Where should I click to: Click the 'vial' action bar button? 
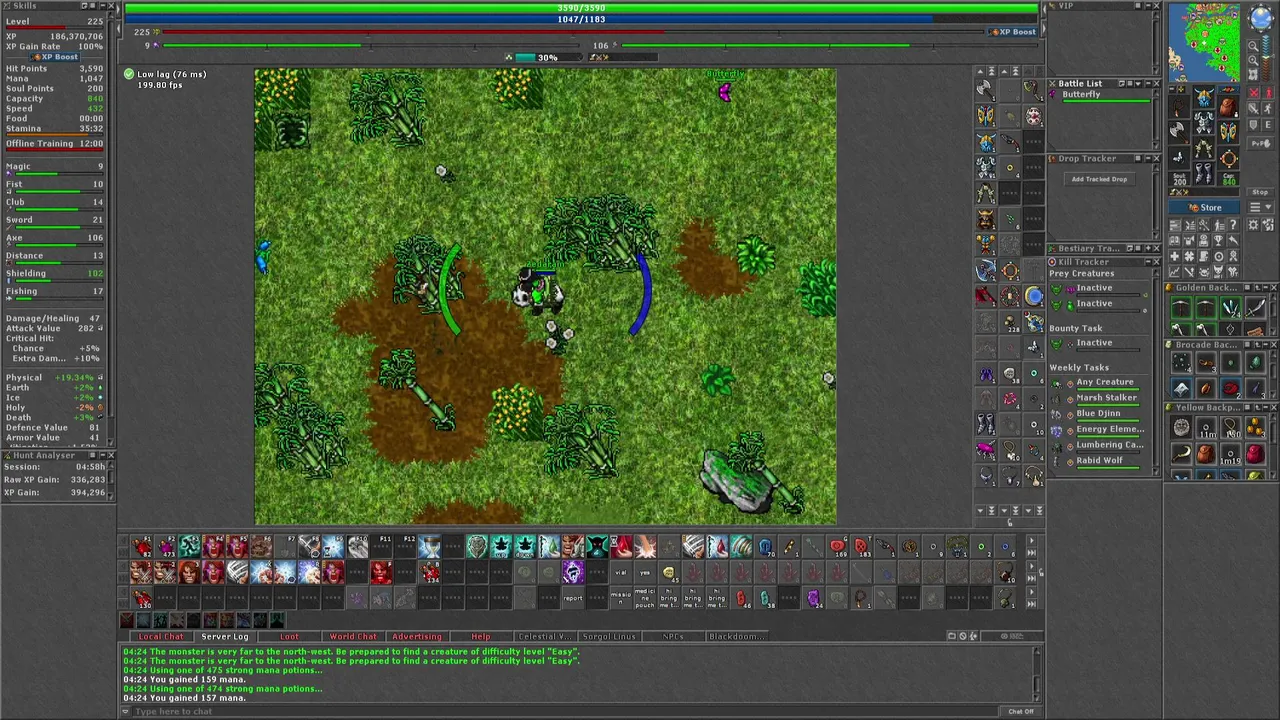[621, 572]
